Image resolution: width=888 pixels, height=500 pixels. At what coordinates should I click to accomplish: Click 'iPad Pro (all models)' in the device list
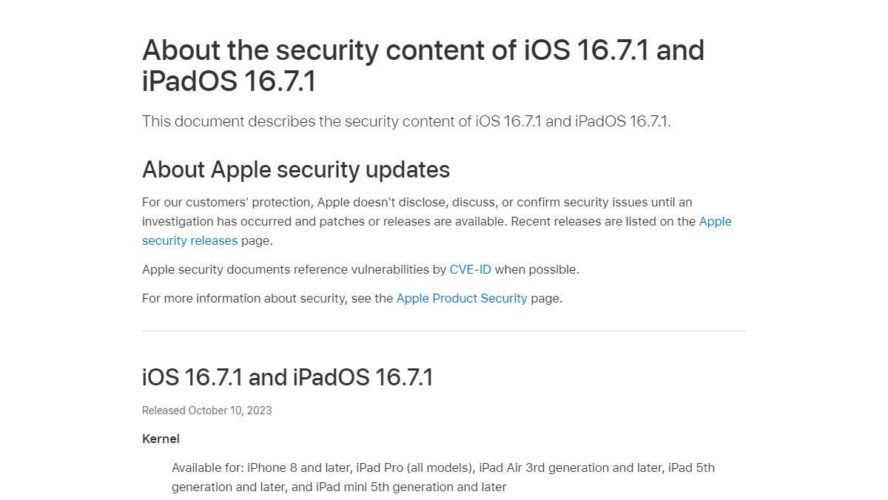pos(415,468)
